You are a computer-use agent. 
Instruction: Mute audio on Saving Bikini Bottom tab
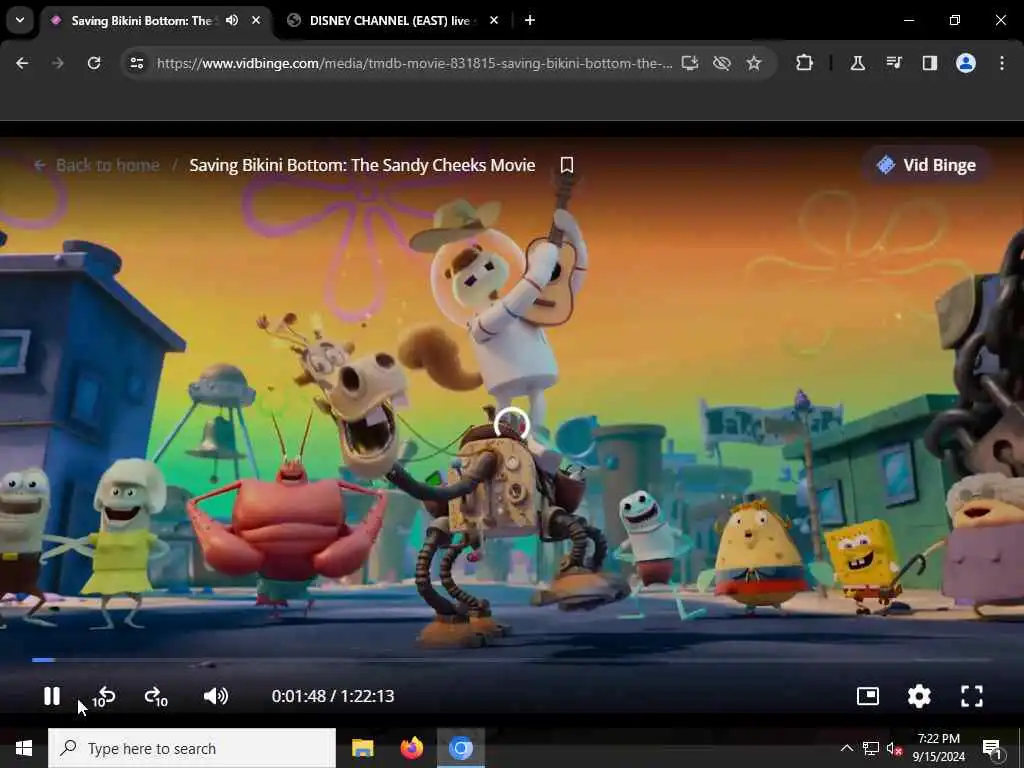232,20
